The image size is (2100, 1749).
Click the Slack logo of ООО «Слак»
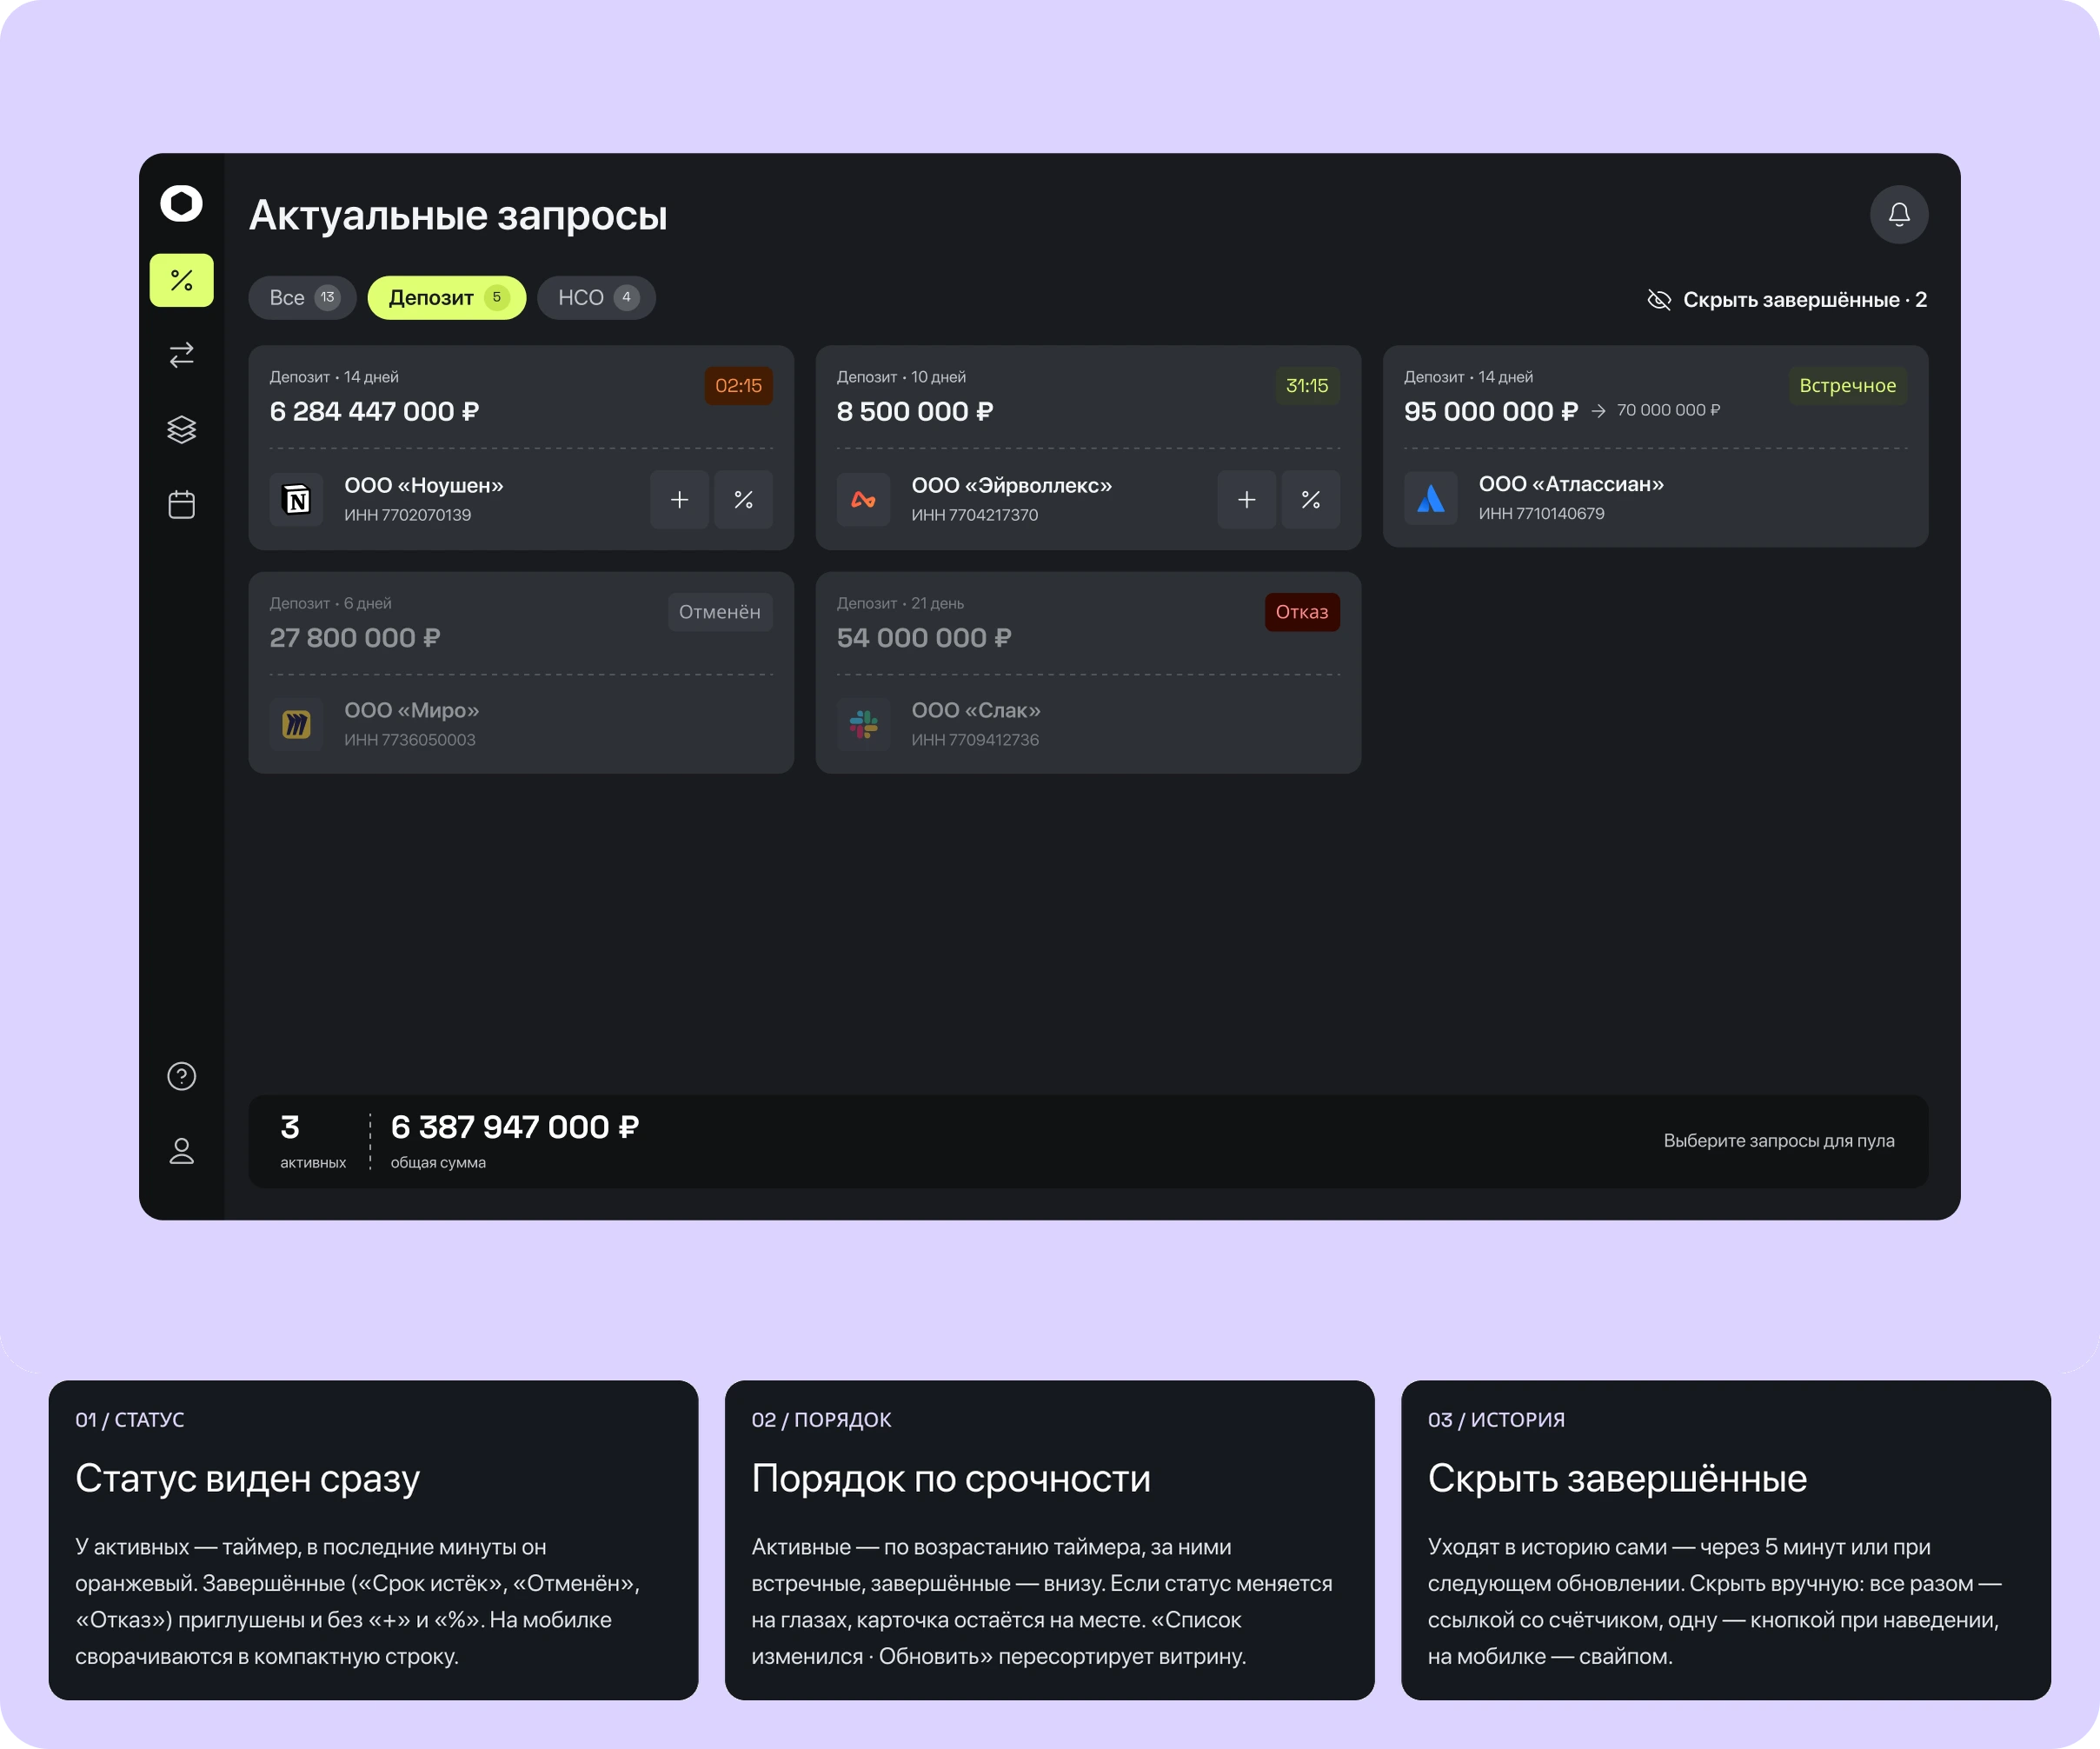[863, 724]
